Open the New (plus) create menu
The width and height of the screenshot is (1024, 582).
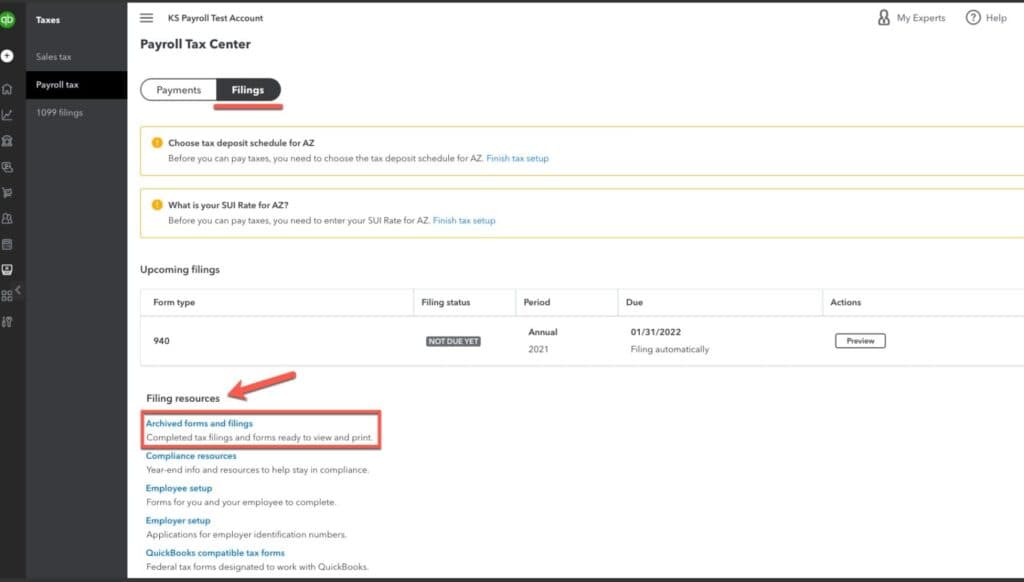[7, 56]
